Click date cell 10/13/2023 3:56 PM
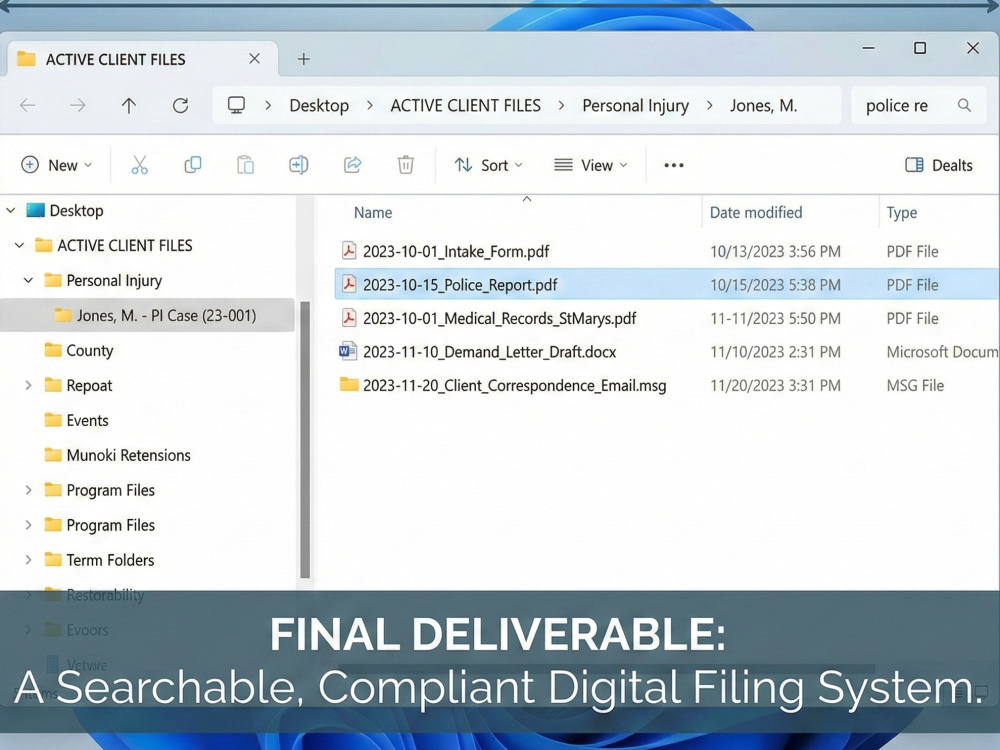Screen dimensions: 1000x750 click(x=775, y=251)
